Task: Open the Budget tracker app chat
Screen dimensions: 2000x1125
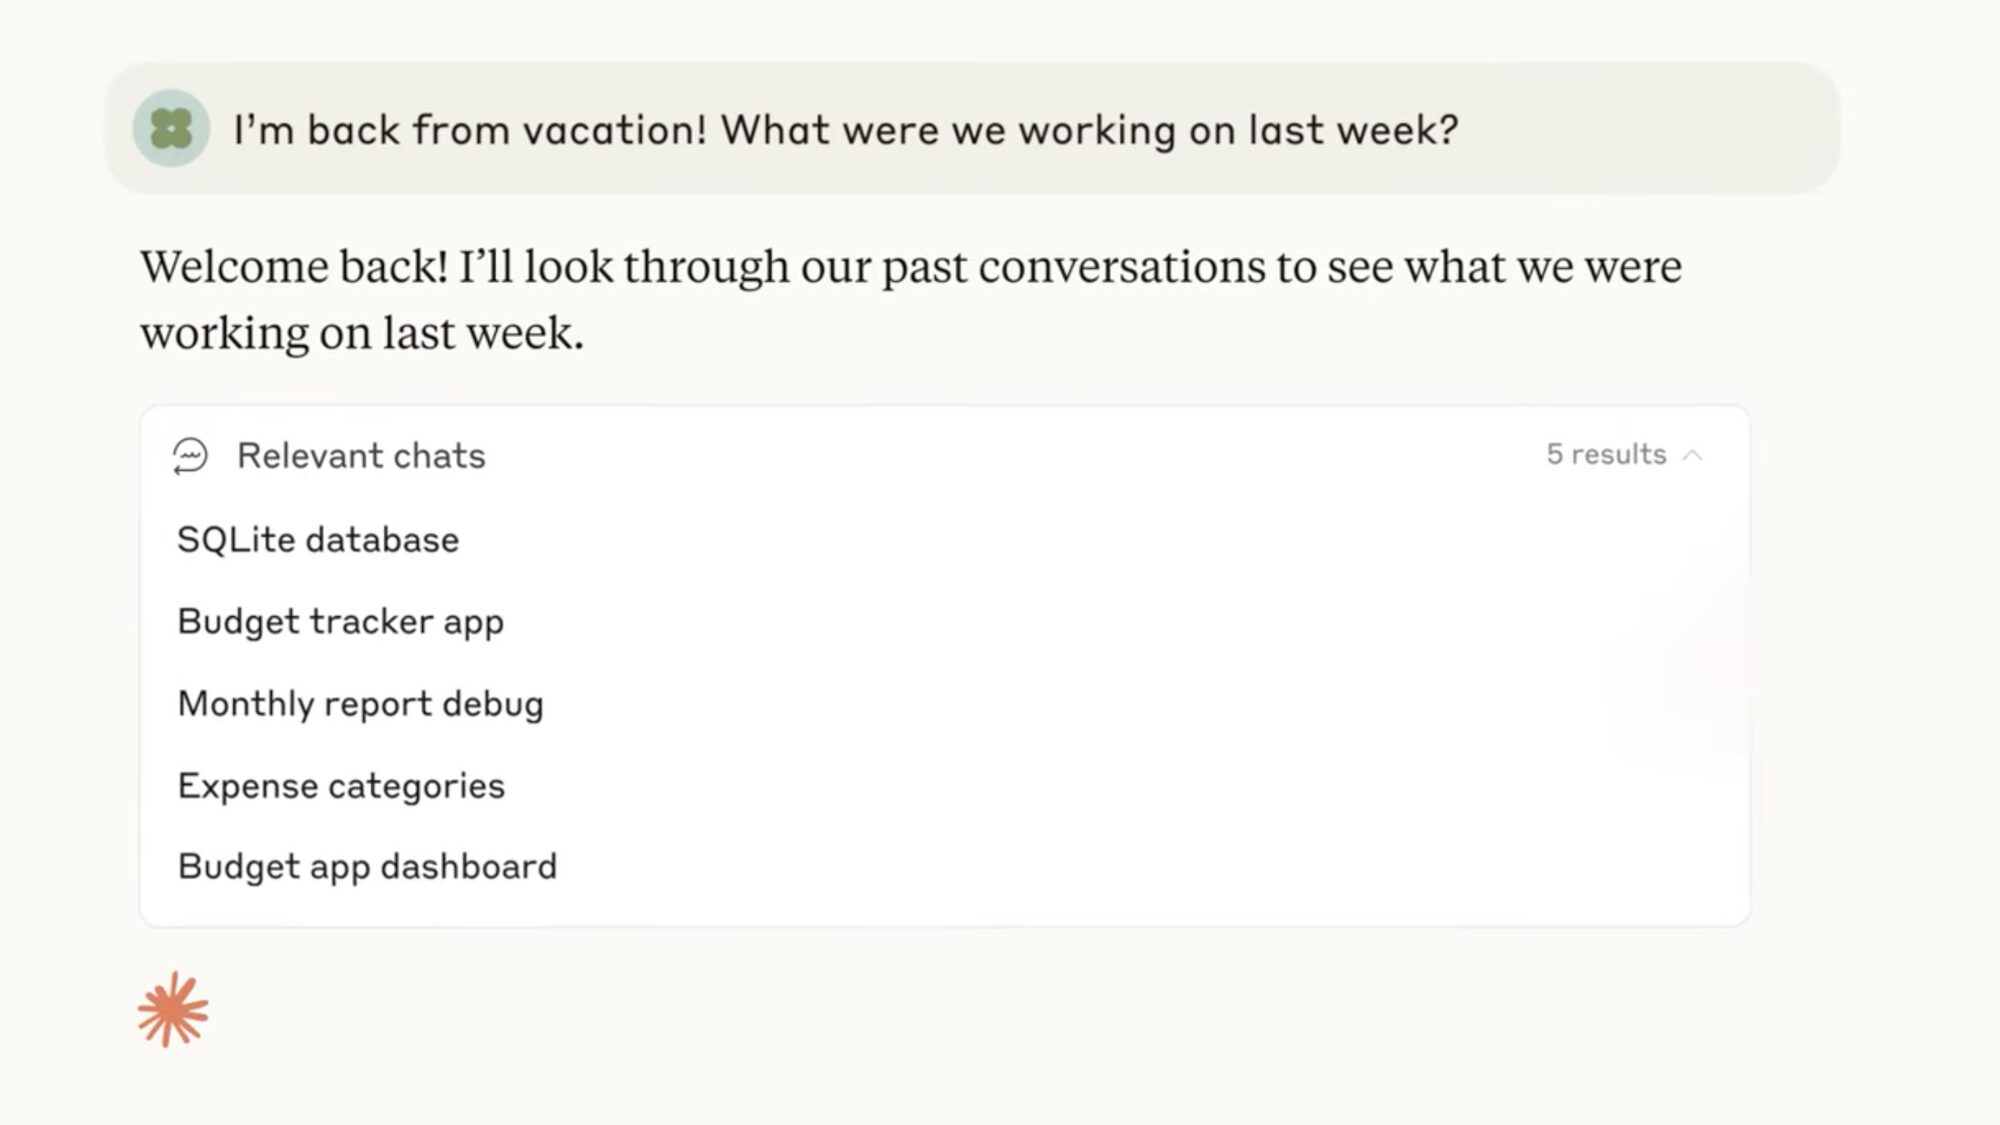Action: [x=341, y=622]
